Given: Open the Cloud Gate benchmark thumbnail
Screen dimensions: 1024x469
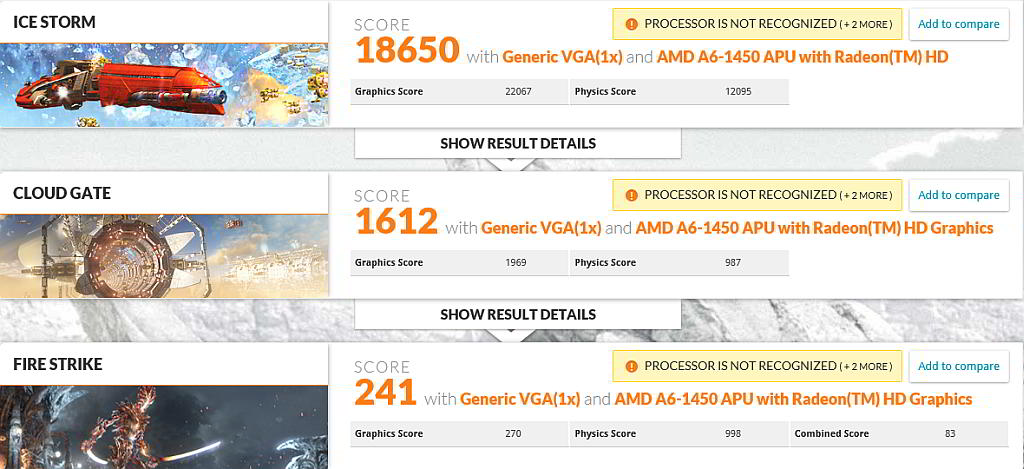Looking at the screenshot, I should click(x=164, y=256).
